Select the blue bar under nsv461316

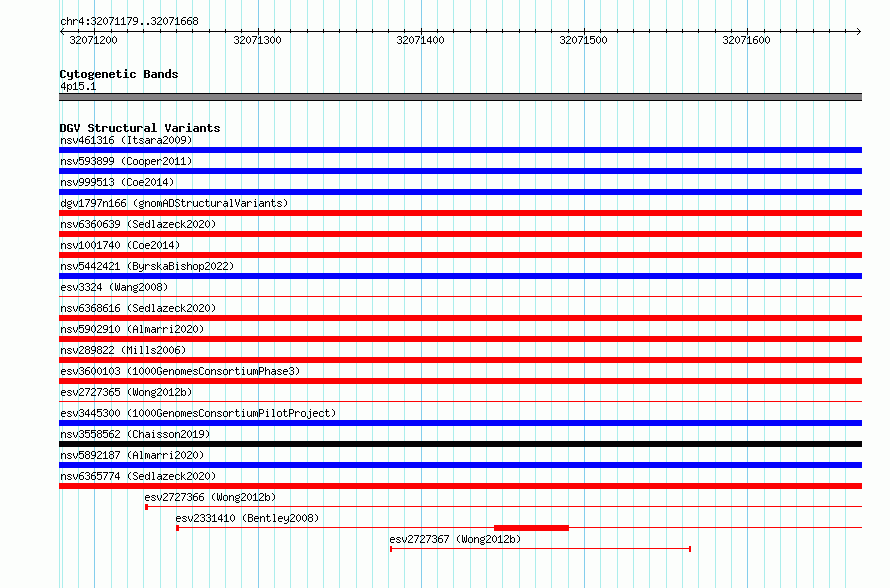pos(460,150)
